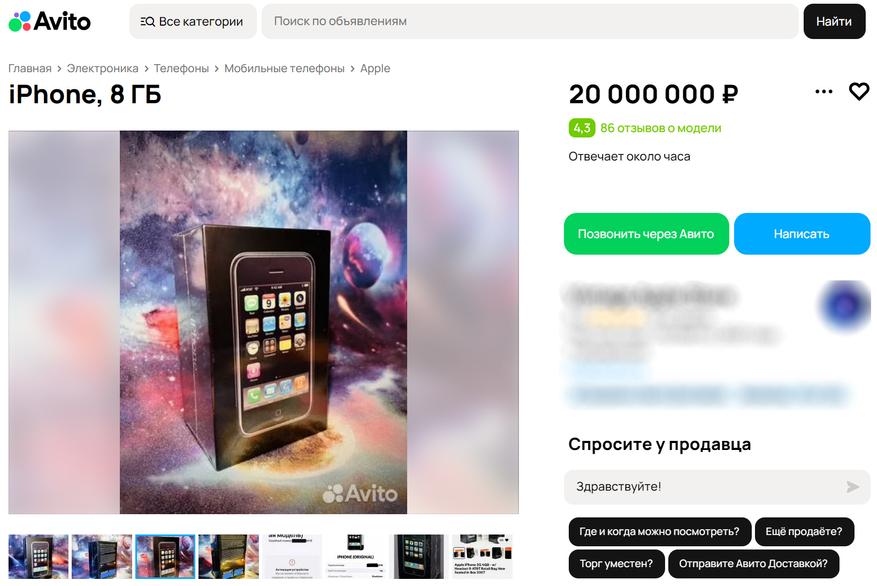This screenshot has height=586, width=877.
Task: Open the Электроника breadcrumb
Action: coord(102,68)
